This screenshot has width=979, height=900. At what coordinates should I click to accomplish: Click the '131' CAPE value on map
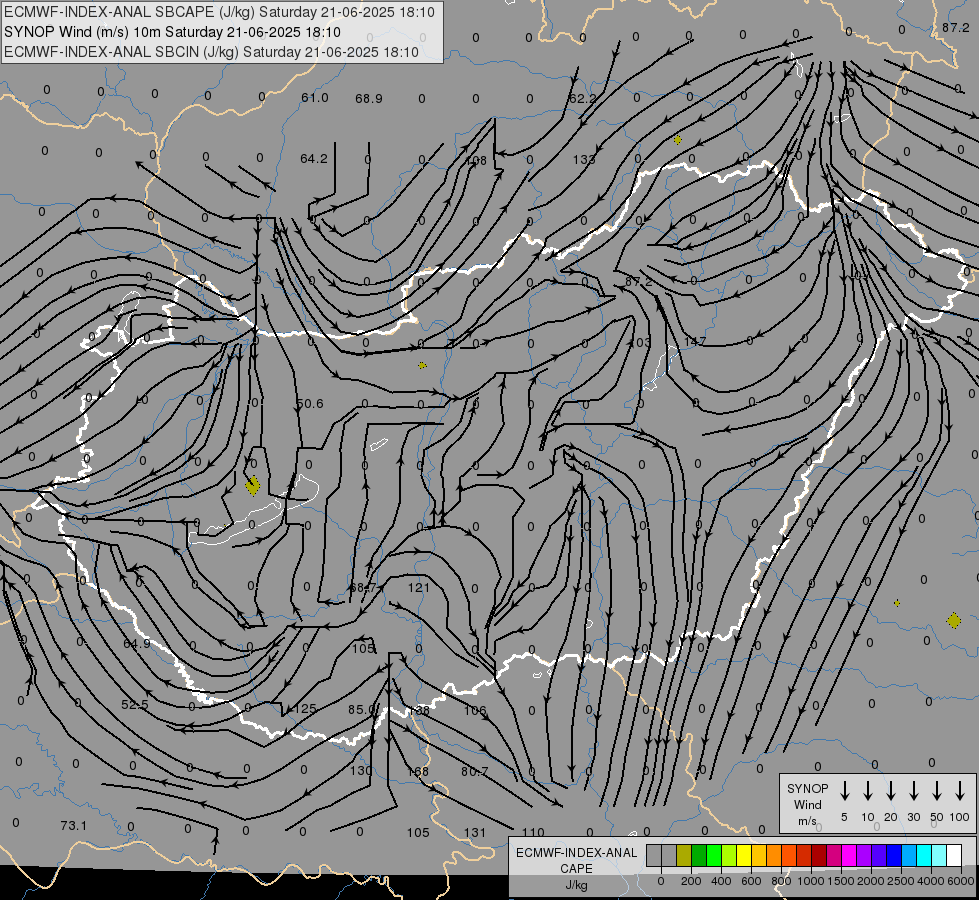tap(475, 832)
